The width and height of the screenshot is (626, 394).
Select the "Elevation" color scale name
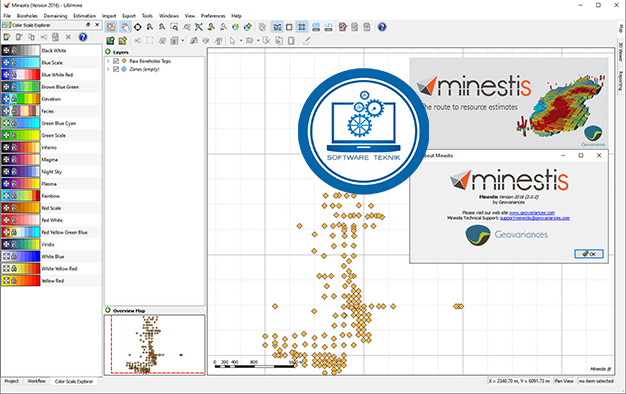click(x=51, y=99)
